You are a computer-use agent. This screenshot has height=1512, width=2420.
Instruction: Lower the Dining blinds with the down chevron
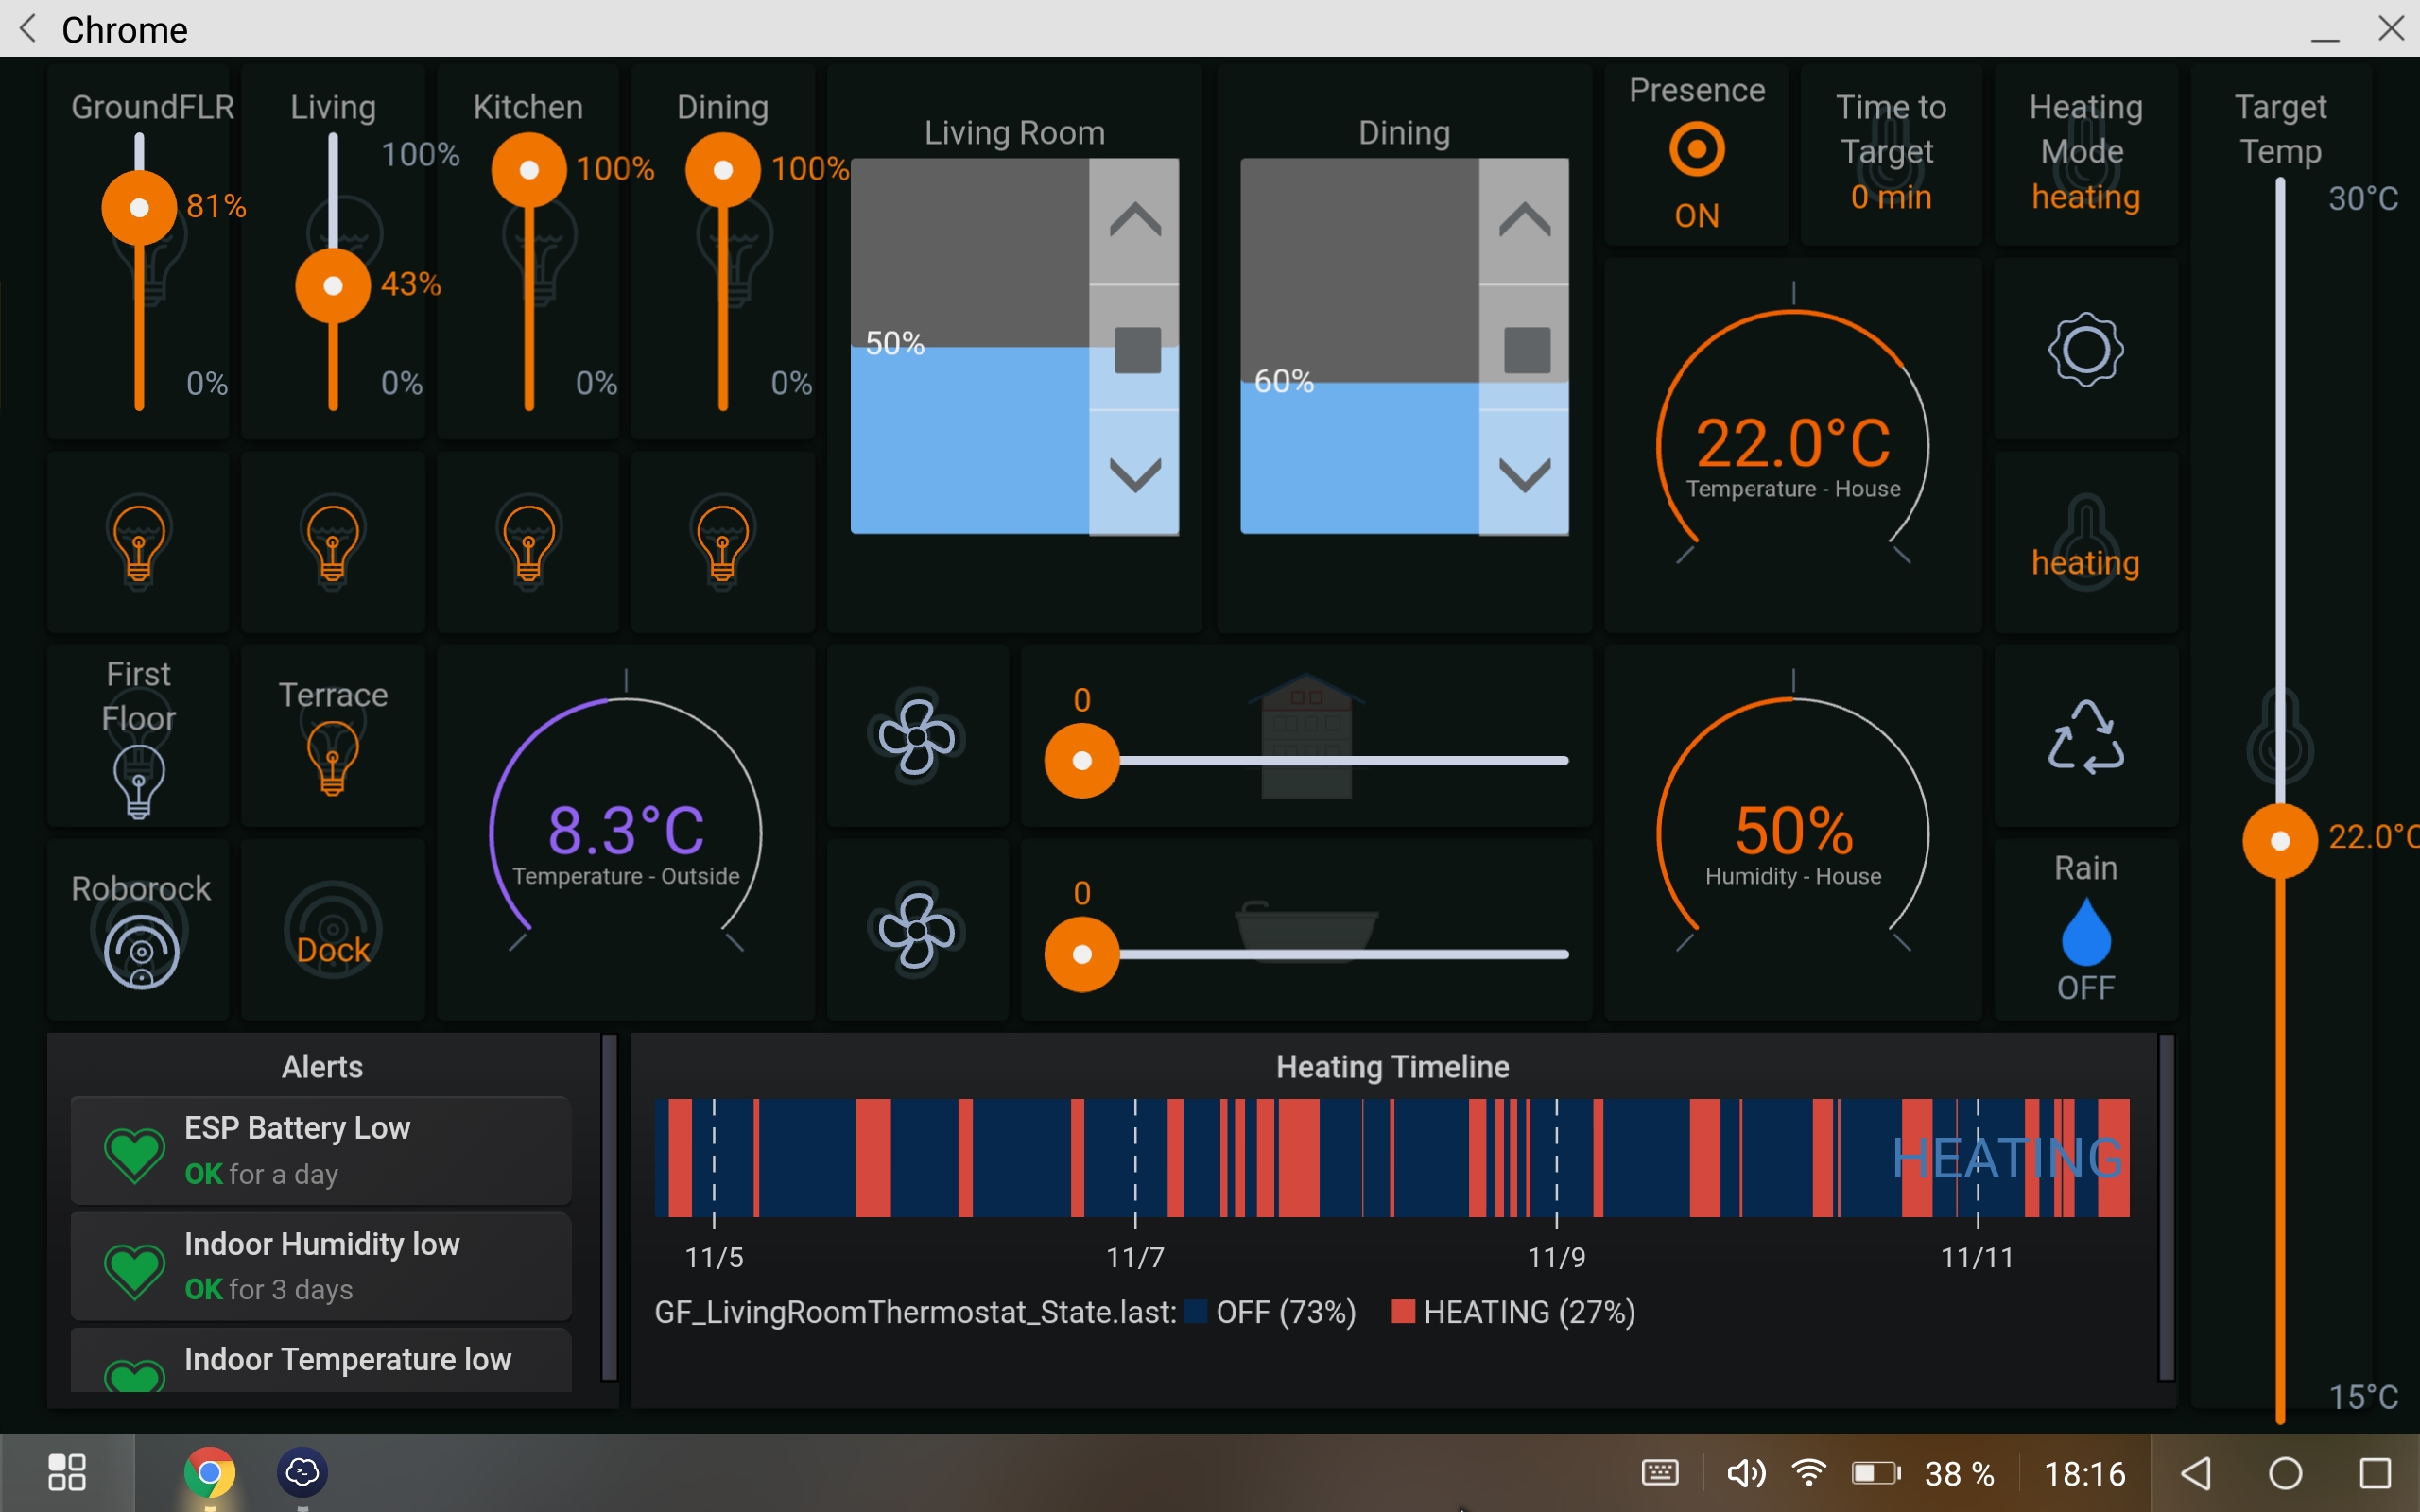point(1524,478)
